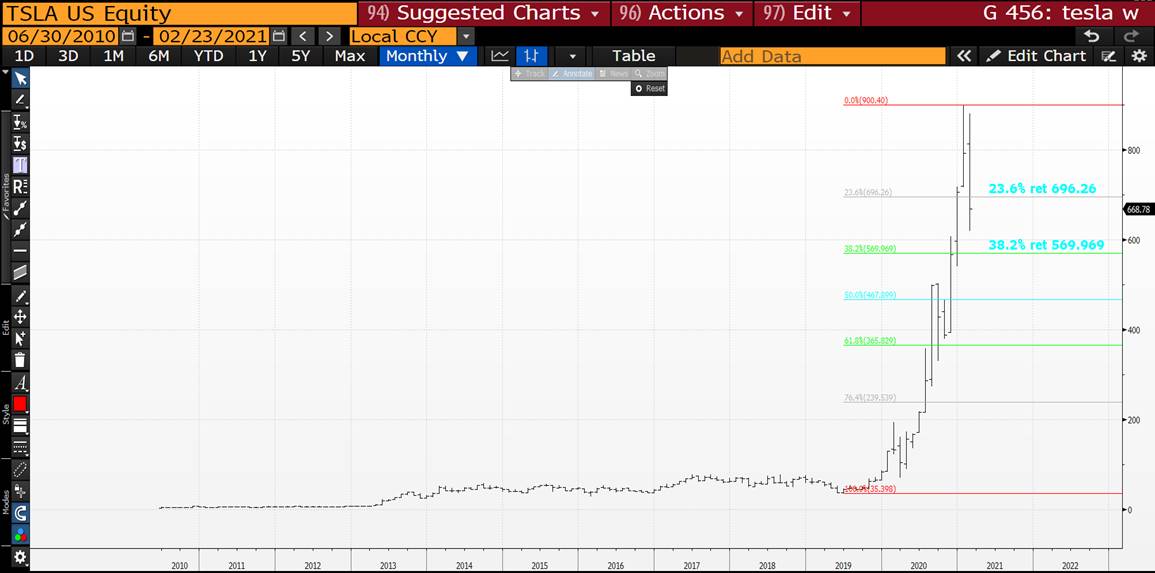Viewport: 1155px width, 573px height.
Task: Click the Track mode button
Action: pos(530,74)
